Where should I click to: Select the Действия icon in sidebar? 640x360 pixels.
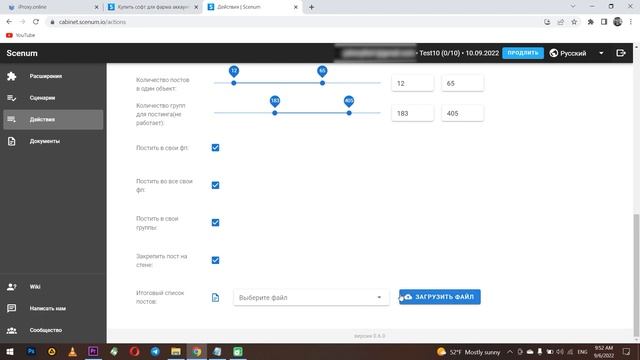(x=11, y=120)
